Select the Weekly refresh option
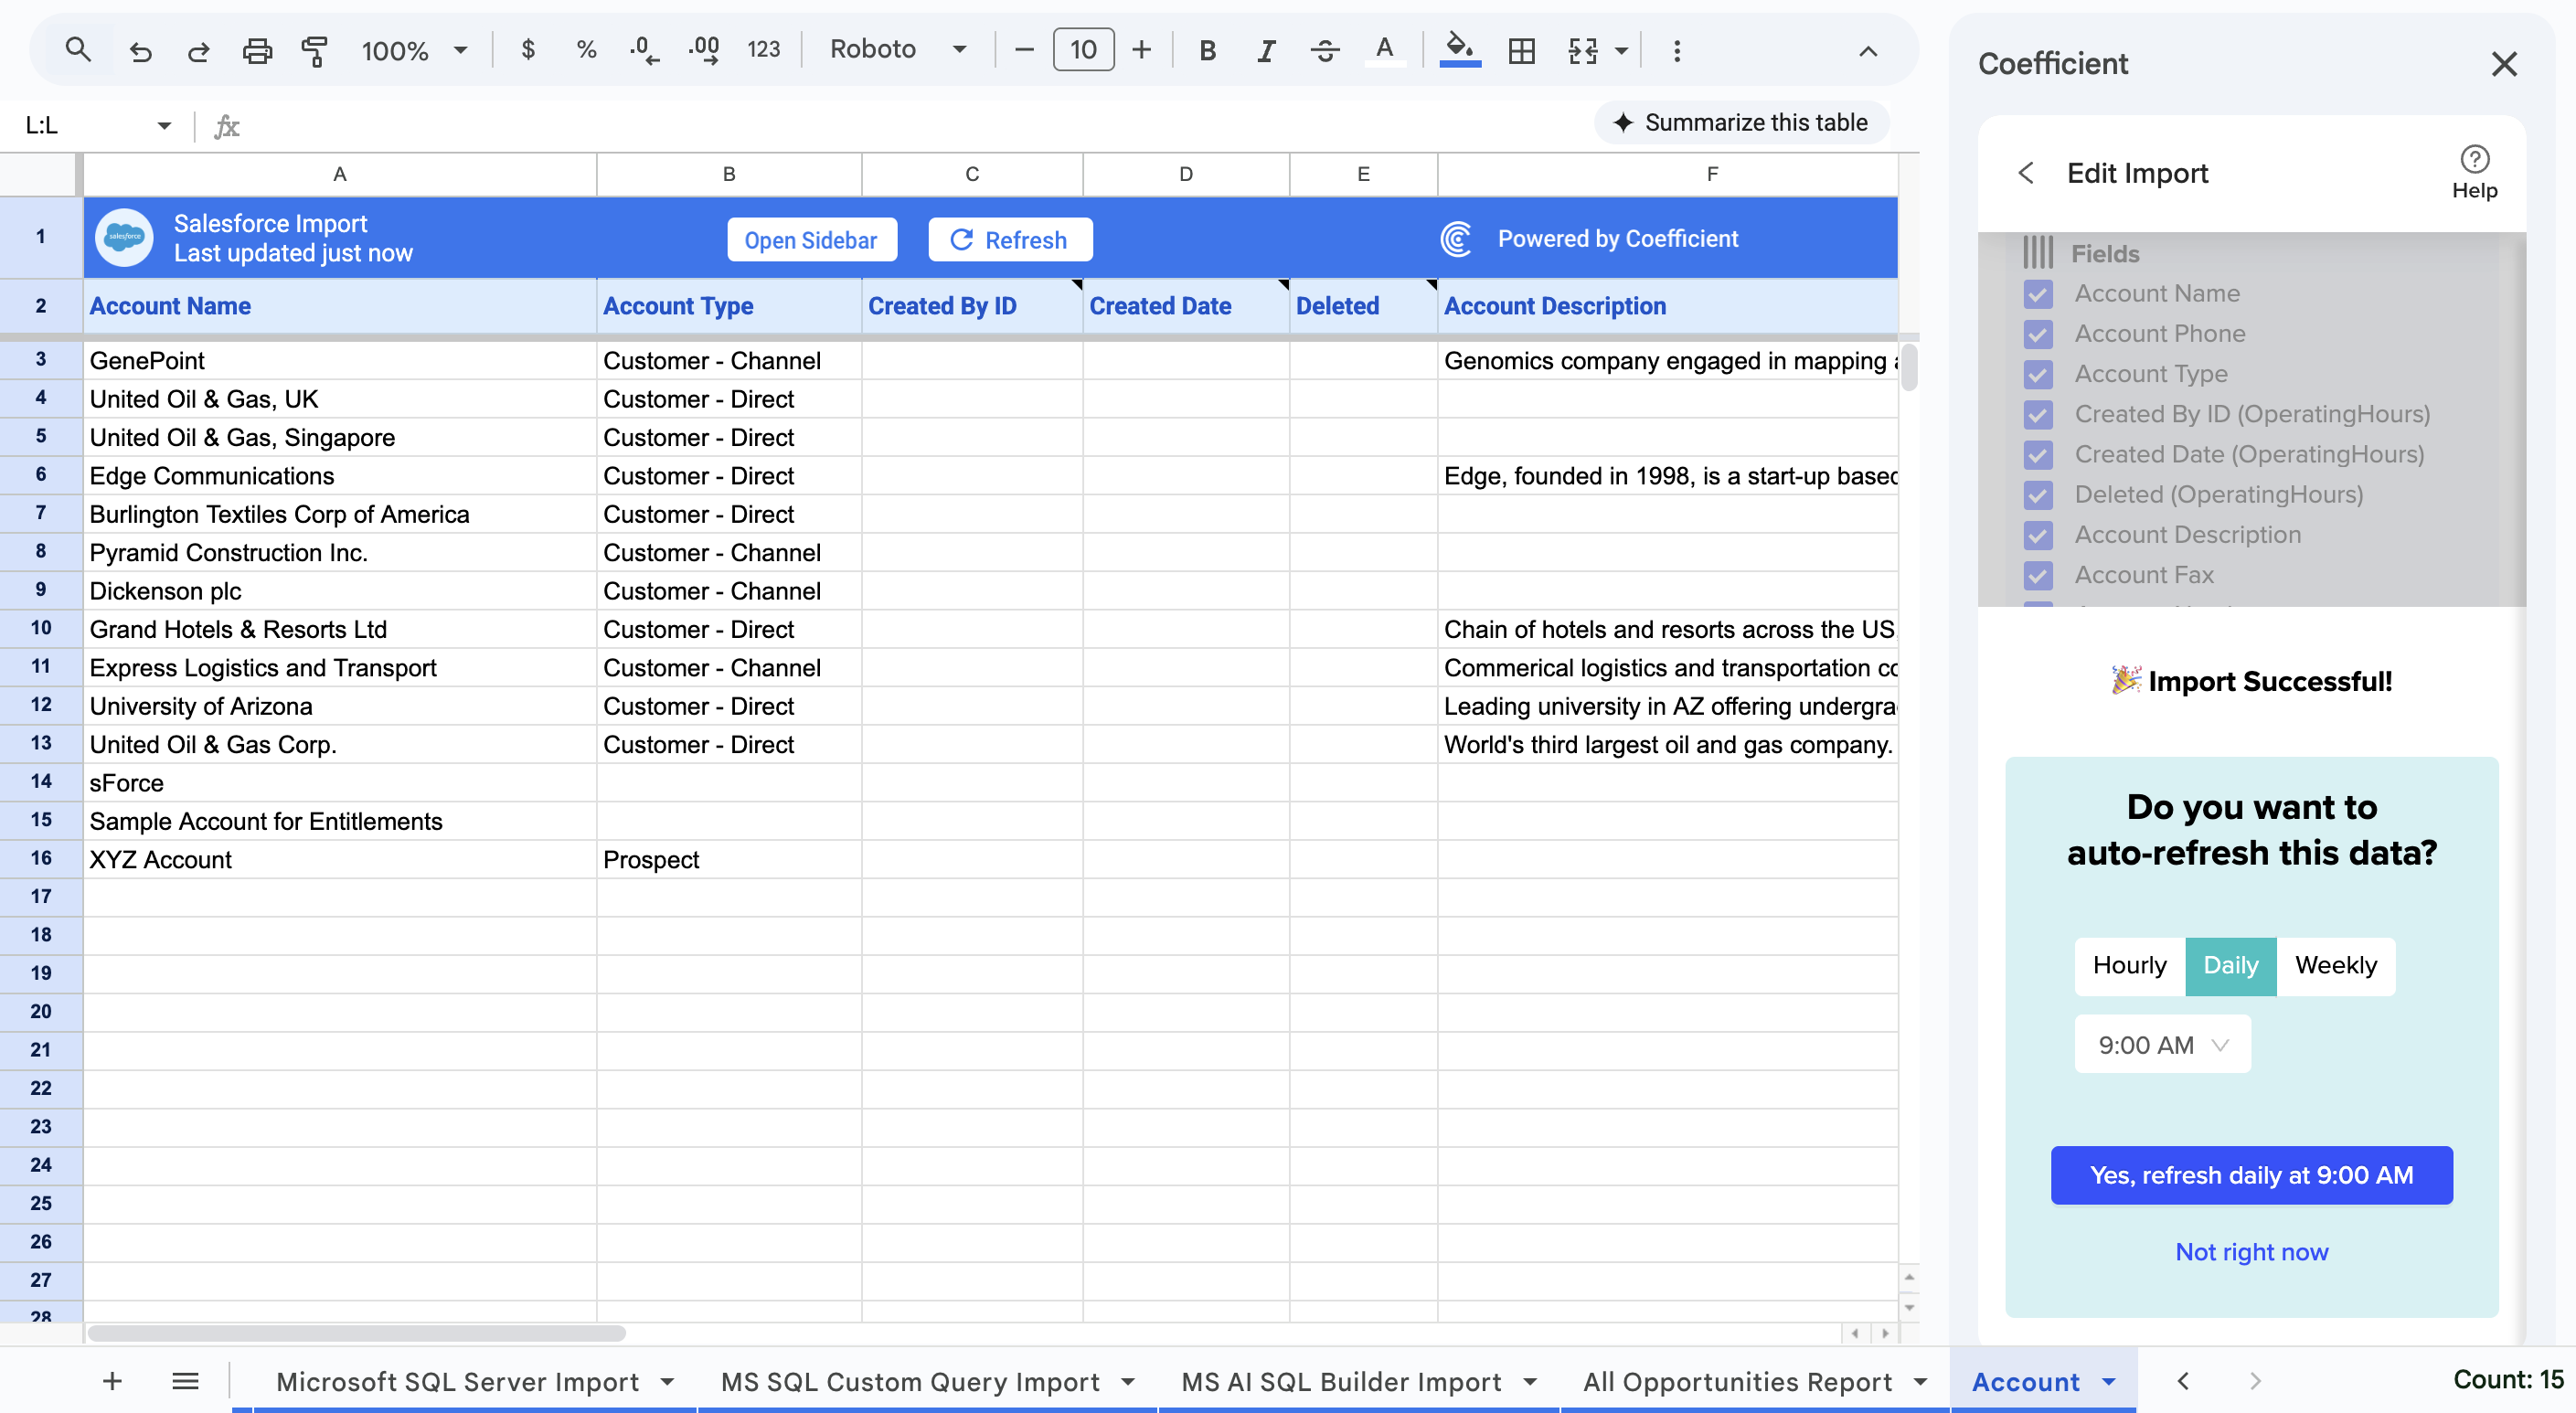 point(2335,965)
